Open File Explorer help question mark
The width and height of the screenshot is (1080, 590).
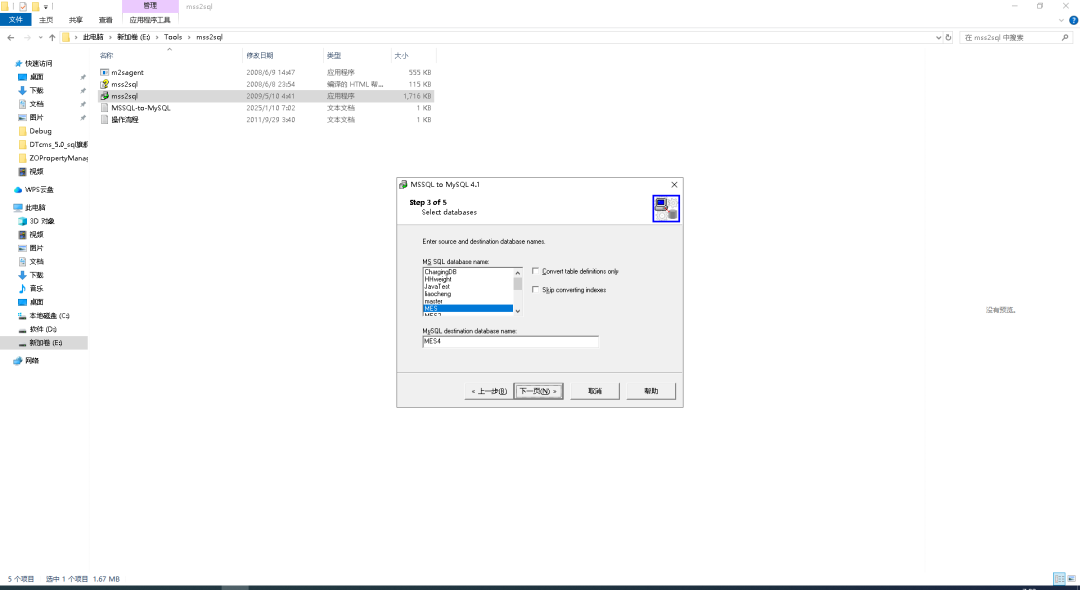[x=1073, y=20]
